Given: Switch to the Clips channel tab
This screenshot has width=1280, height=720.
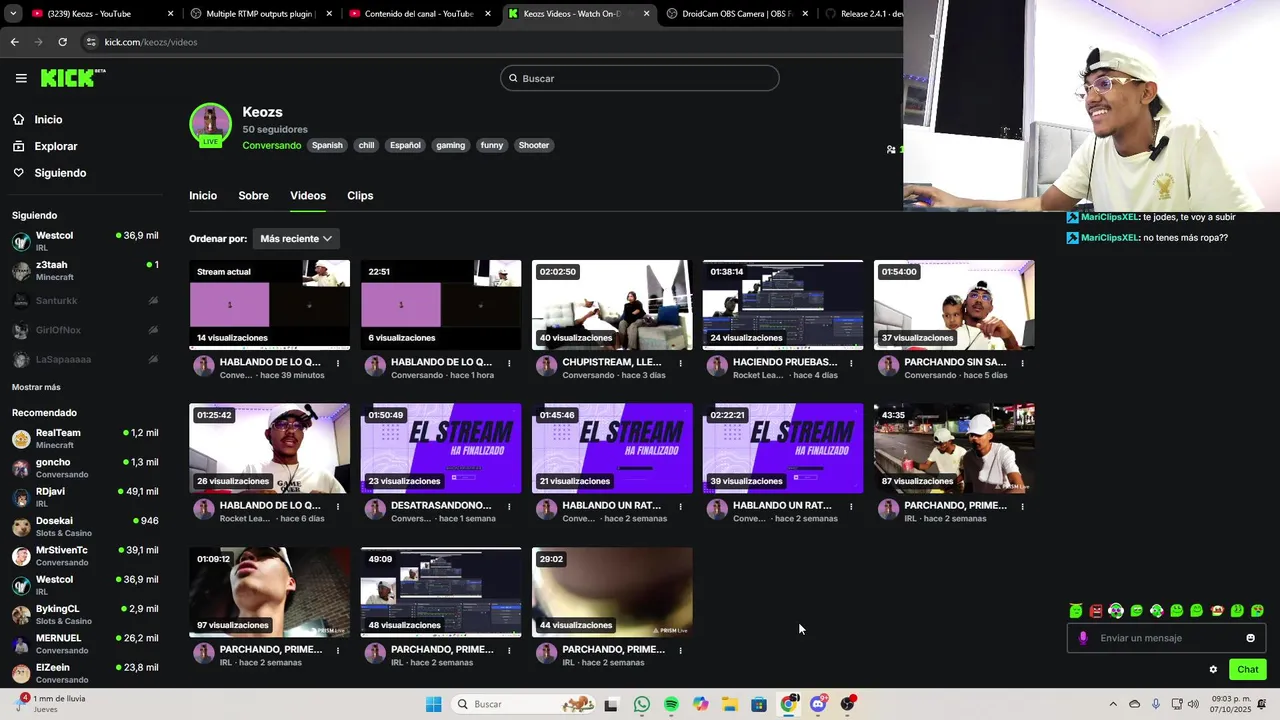Looking at the screenshot, I should pos(360,196).
